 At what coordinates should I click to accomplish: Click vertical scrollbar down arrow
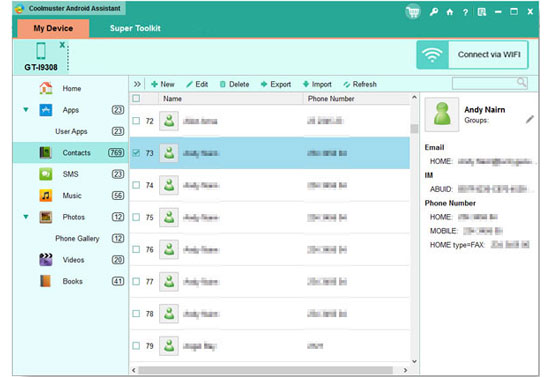click(414, 361)
